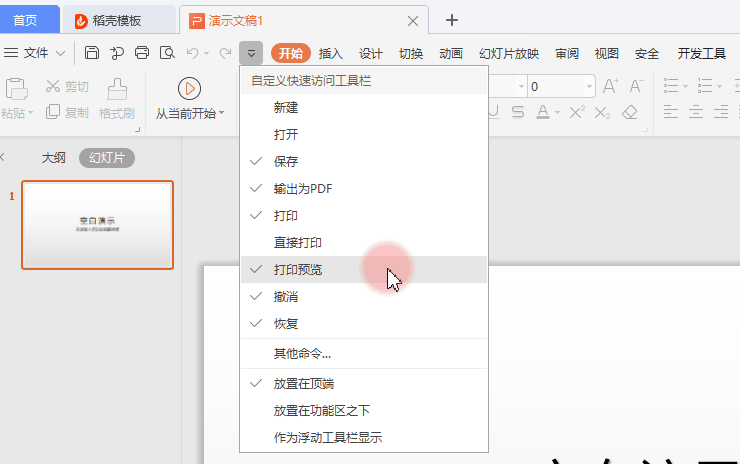The height and width of the screenshot is (464, 740).
Task: Click the 开始 ribbon tab button
Action: [291, 53]
